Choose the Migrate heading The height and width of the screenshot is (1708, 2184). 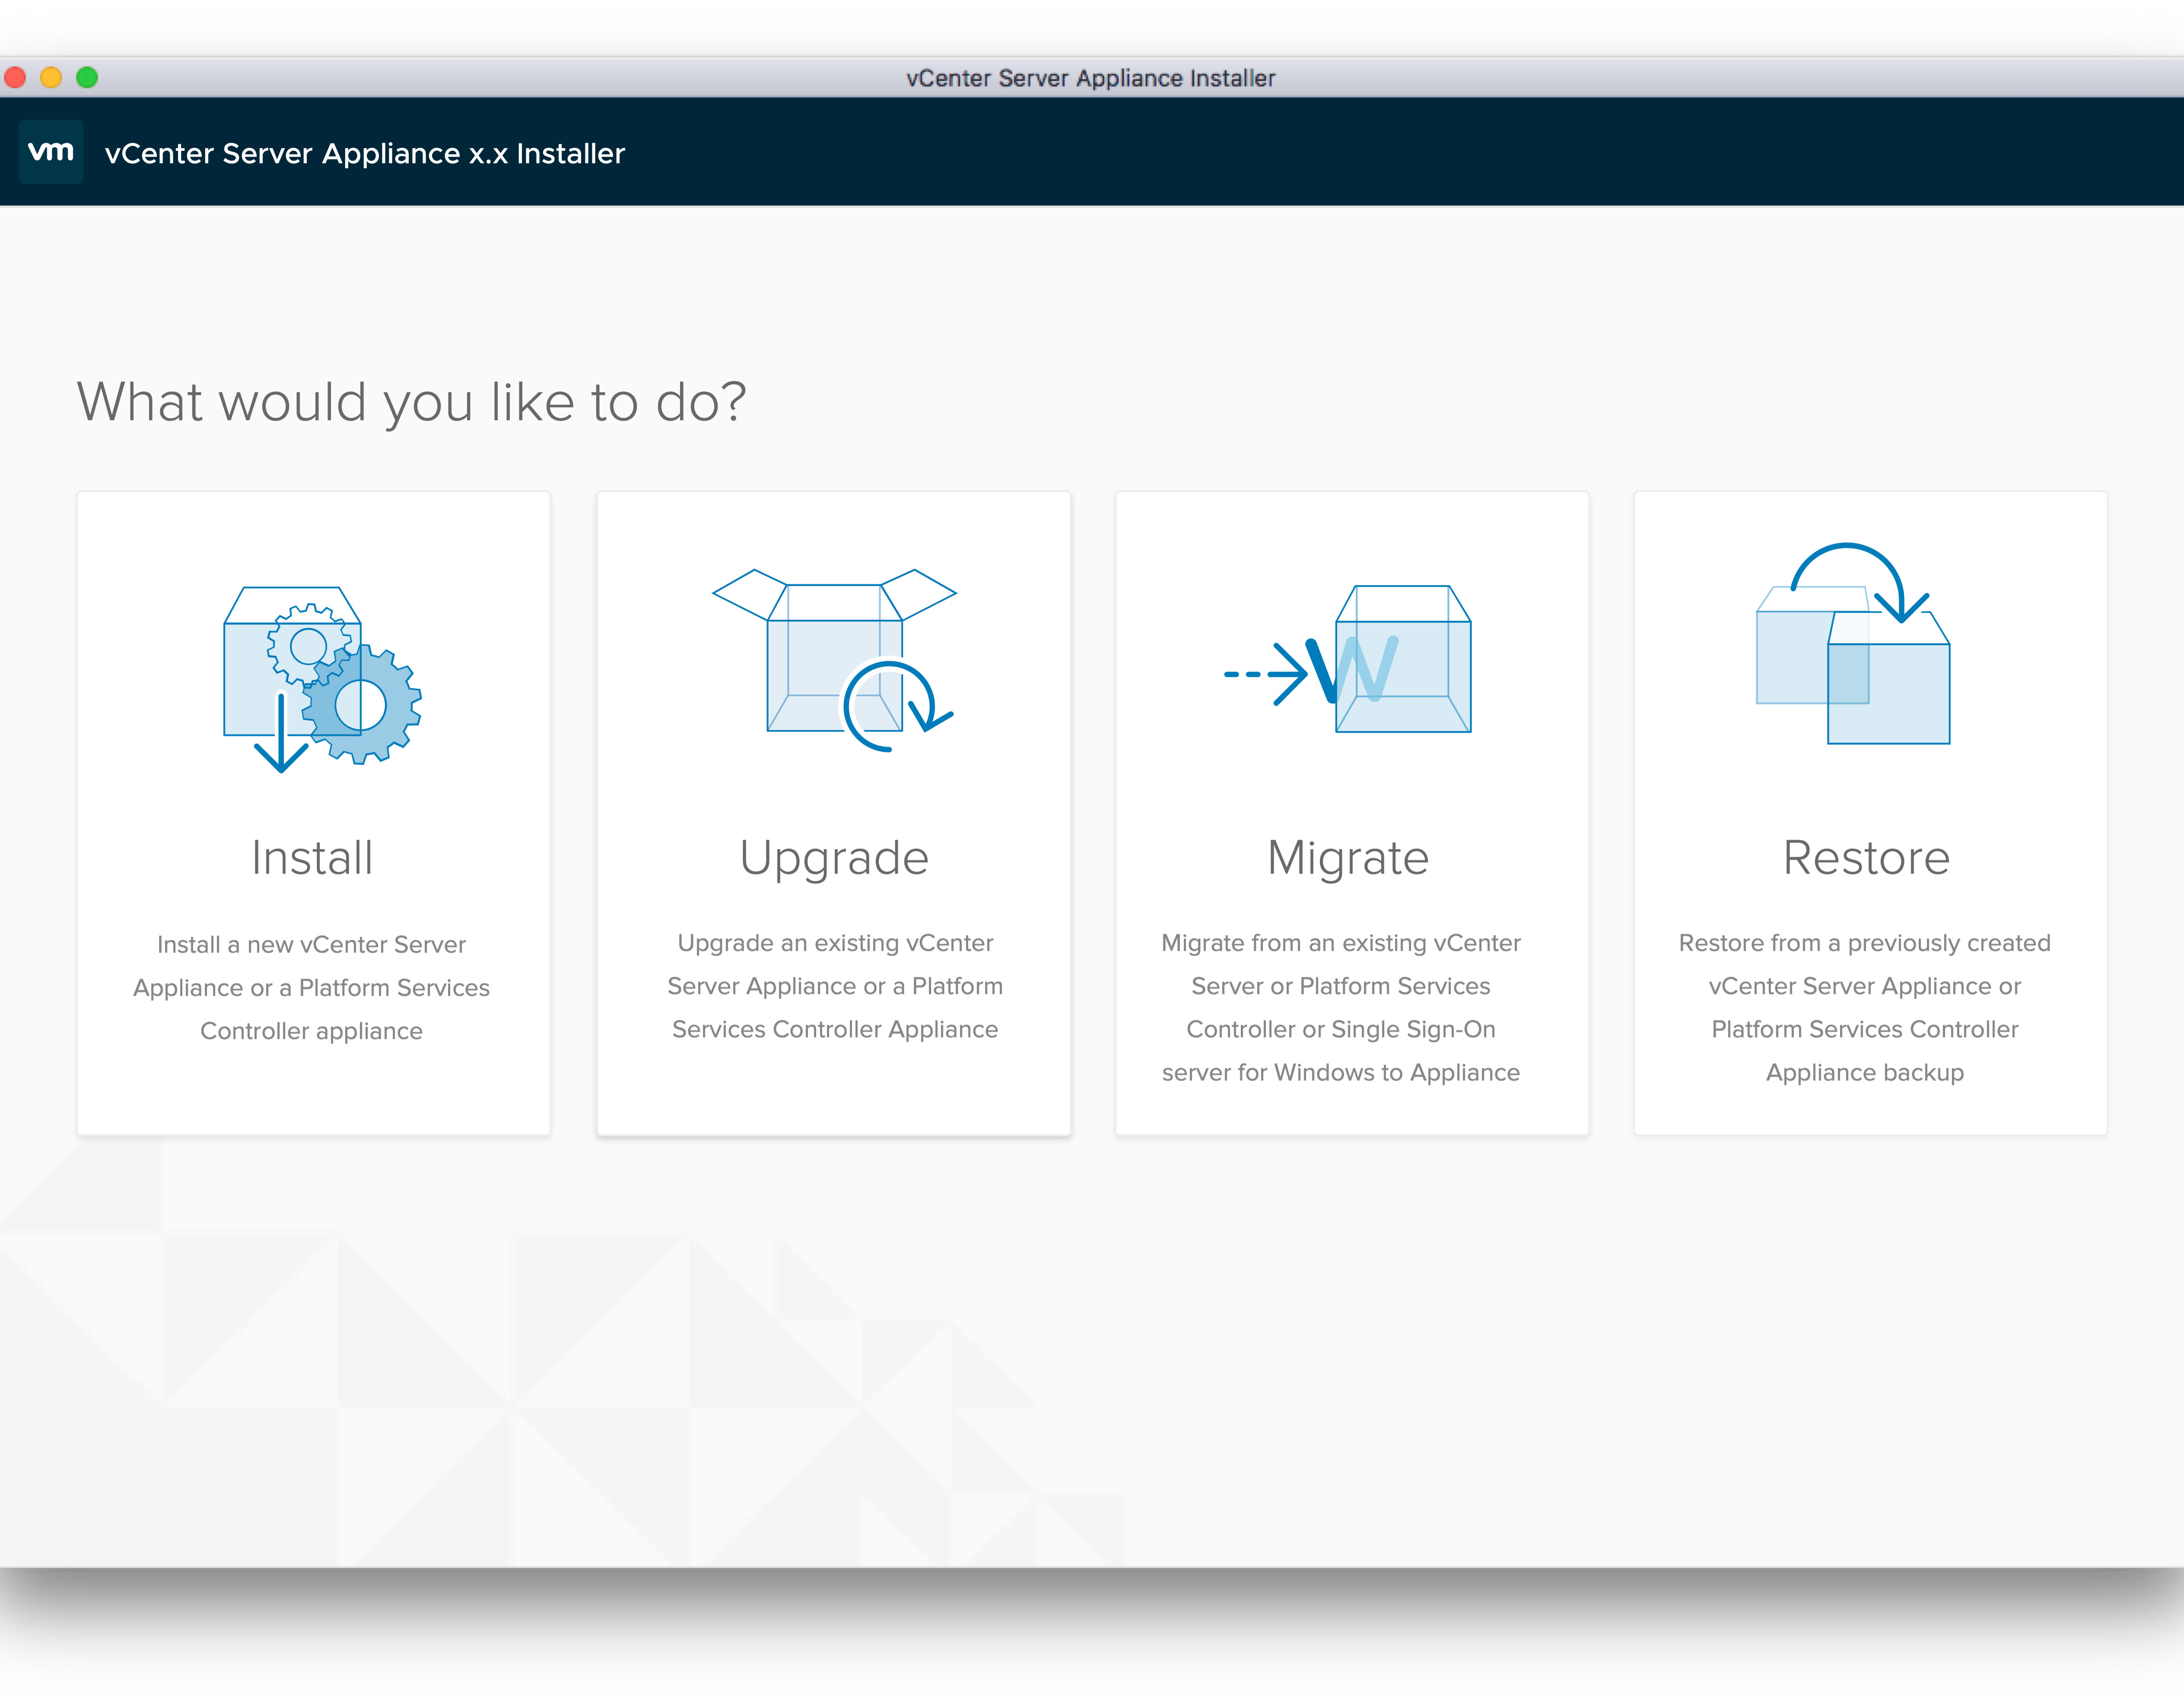tap(1348, 858)
